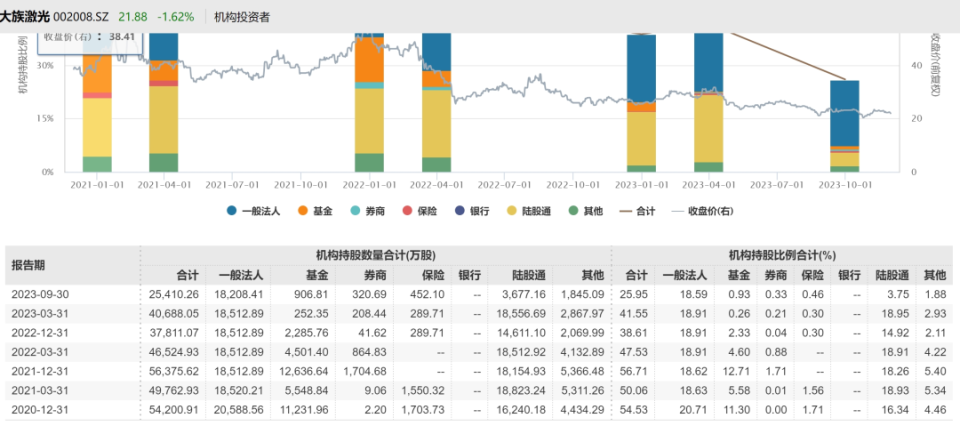Click the 合计 legend line marker
Screen dimensions: 960x426
click(x=627, y=211)
